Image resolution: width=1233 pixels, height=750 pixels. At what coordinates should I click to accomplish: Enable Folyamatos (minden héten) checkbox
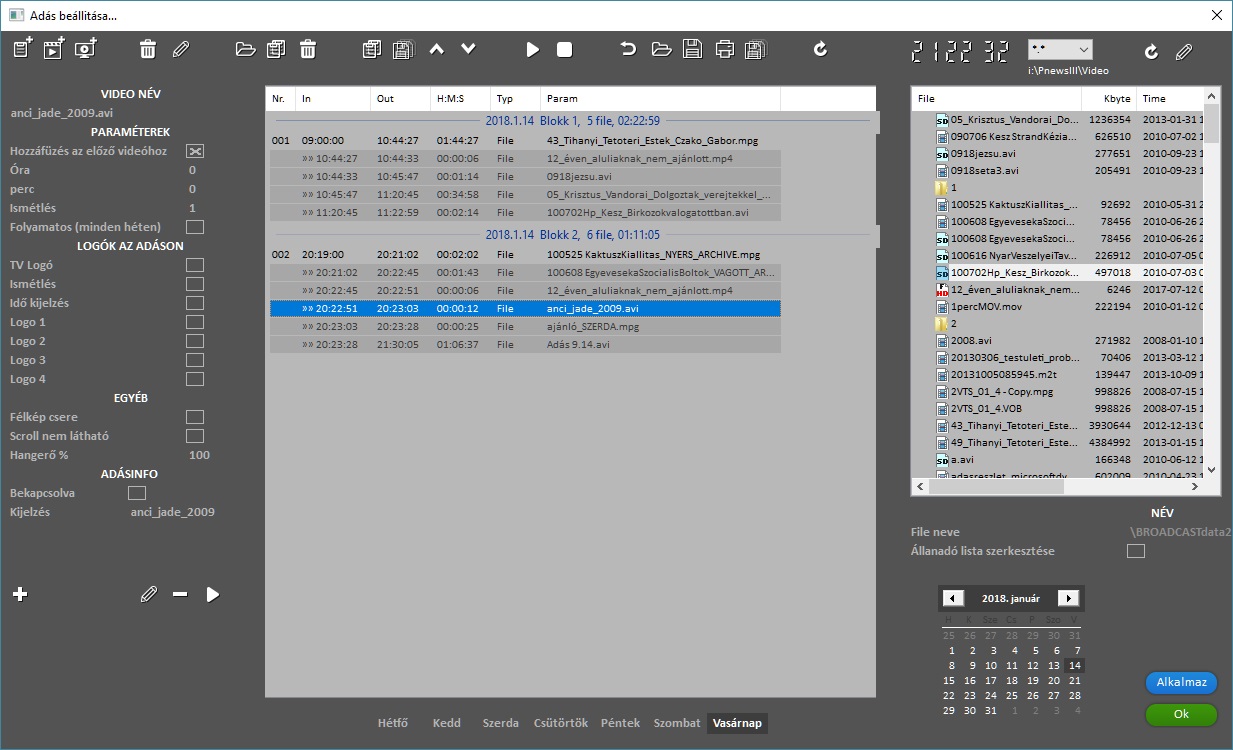click(195, 227)
